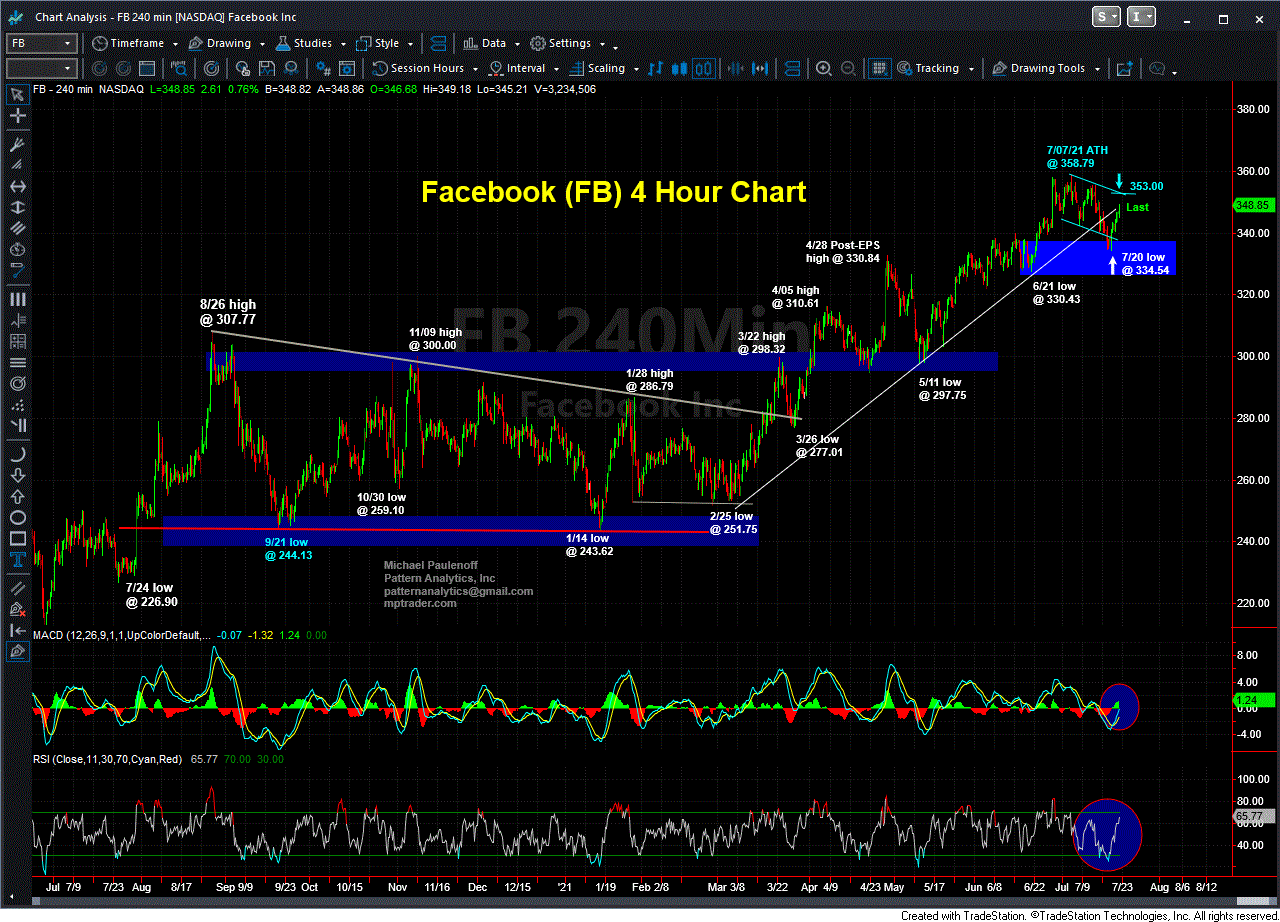The height and width of the screenshot is (922, 1280).
Task: Click the 7/20 low @ 334.54 annotation
Action: [1146, 264]
